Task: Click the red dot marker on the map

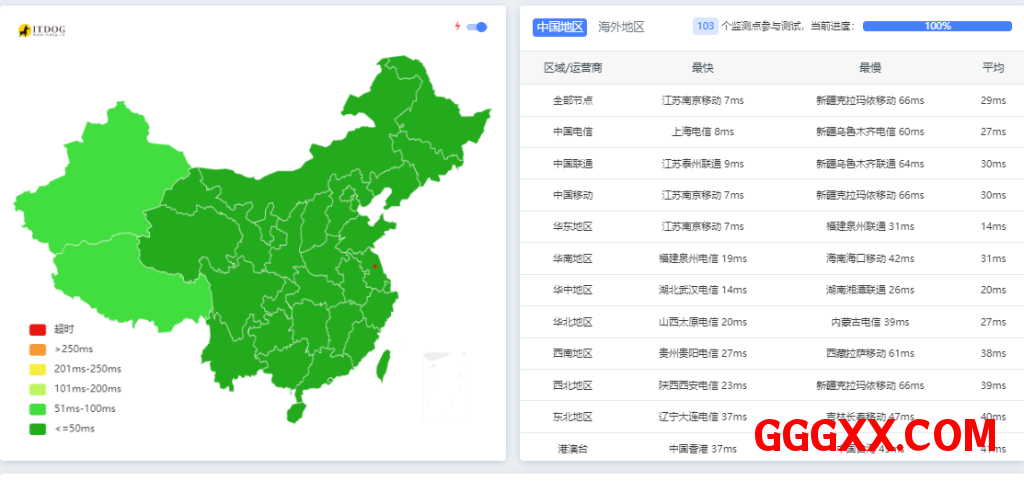Action: click(x=375, y=266)
